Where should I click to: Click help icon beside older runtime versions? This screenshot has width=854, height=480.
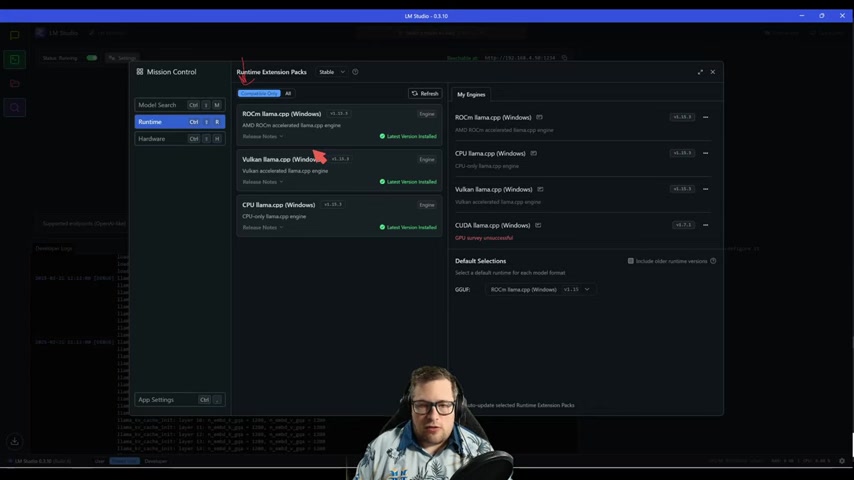(x=713, y=261)
